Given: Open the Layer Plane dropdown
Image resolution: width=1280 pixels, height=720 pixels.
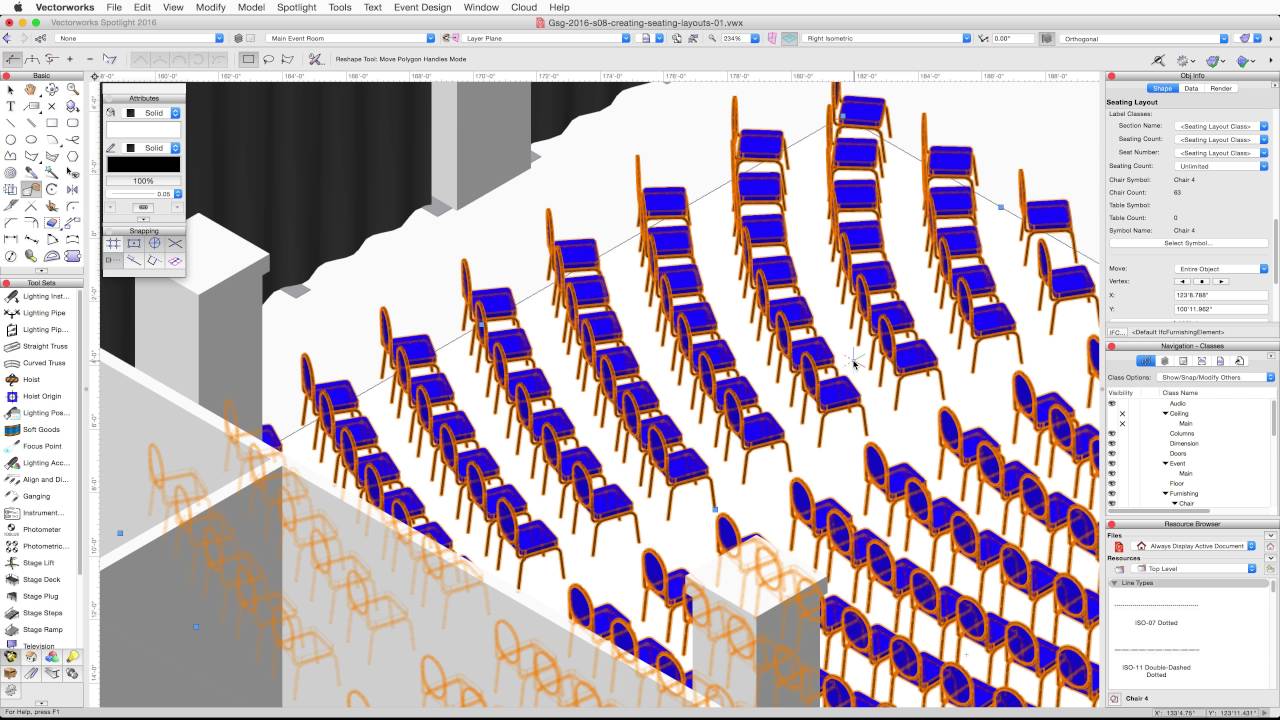Looking at the screenshot, I should 547,38.
